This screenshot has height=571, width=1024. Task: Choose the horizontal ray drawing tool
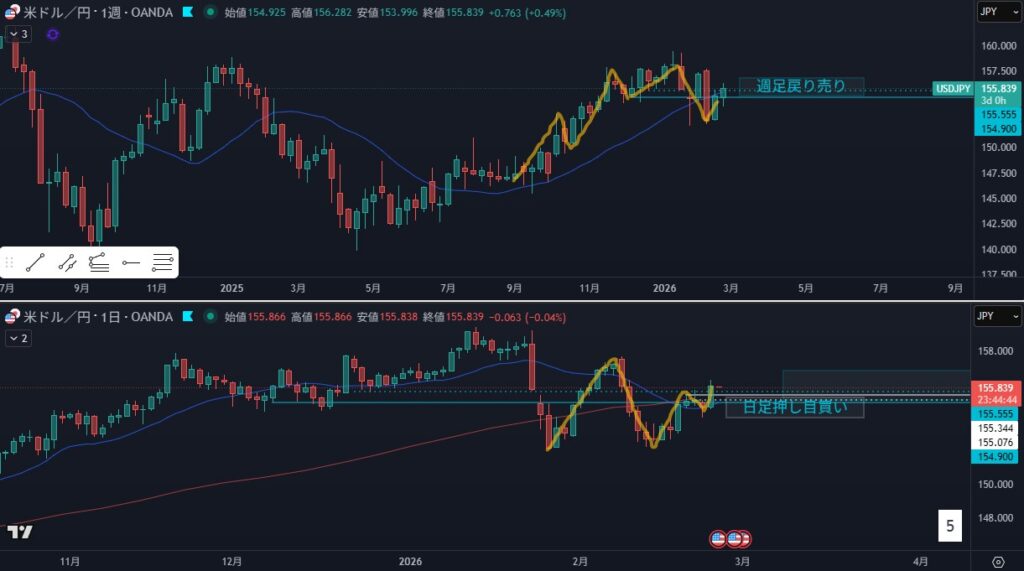[x=130, y=263]
